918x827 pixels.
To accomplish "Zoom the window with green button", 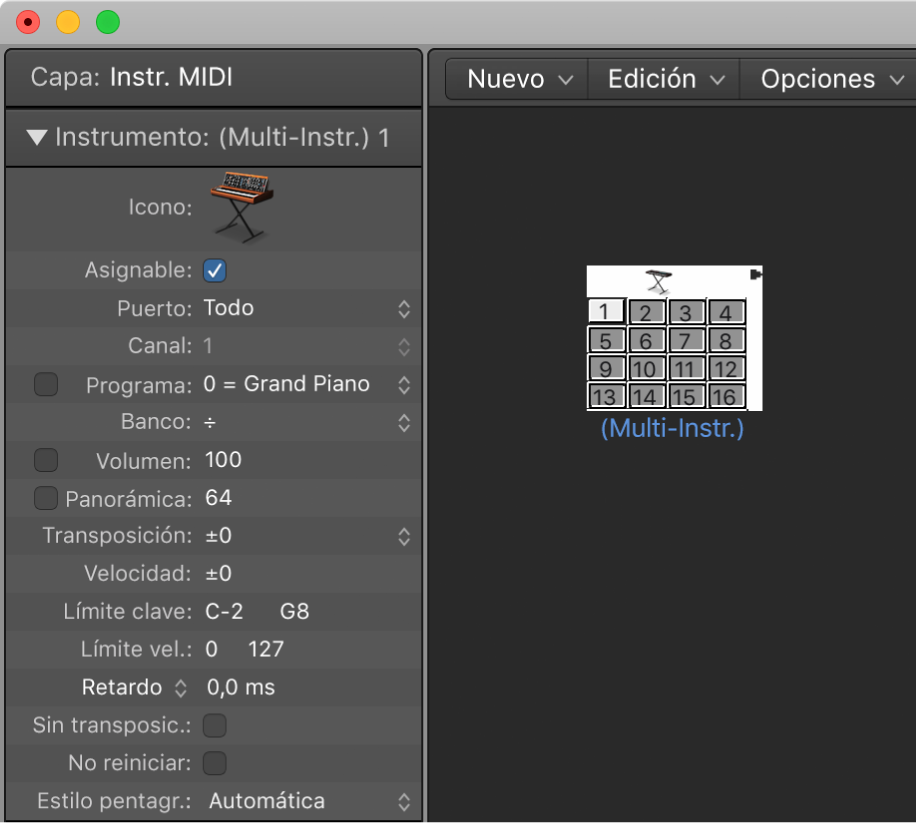I will pos(108,22).
